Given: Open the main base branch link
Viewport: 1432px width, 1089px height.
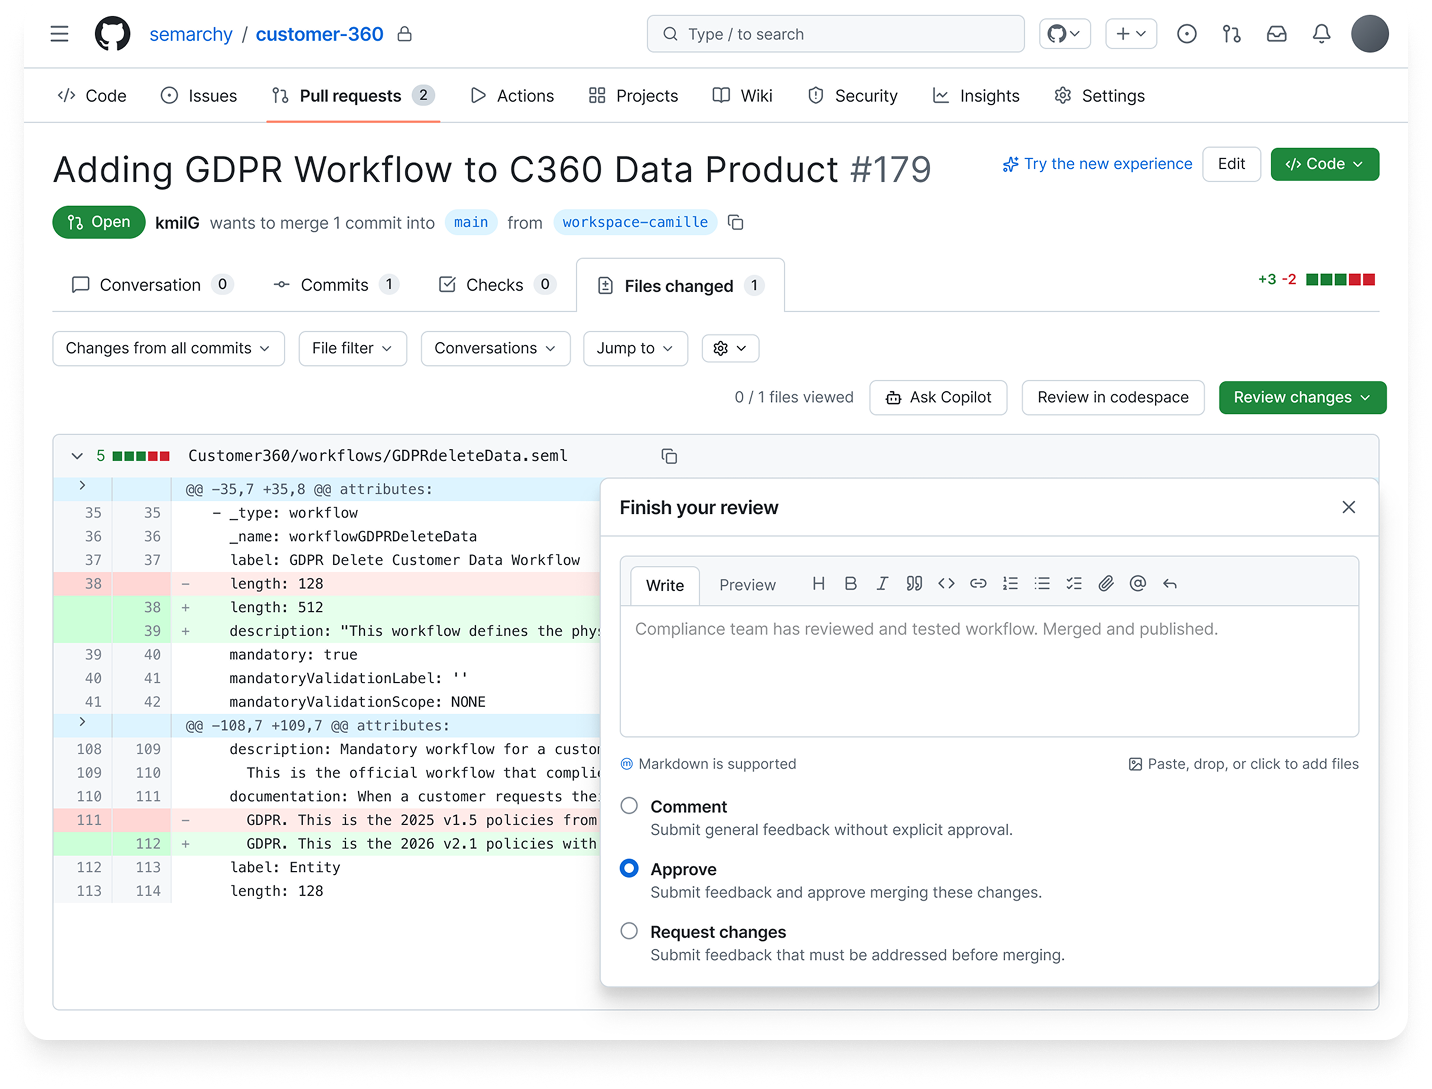Looking at the screenshot, I should [471, 222].
